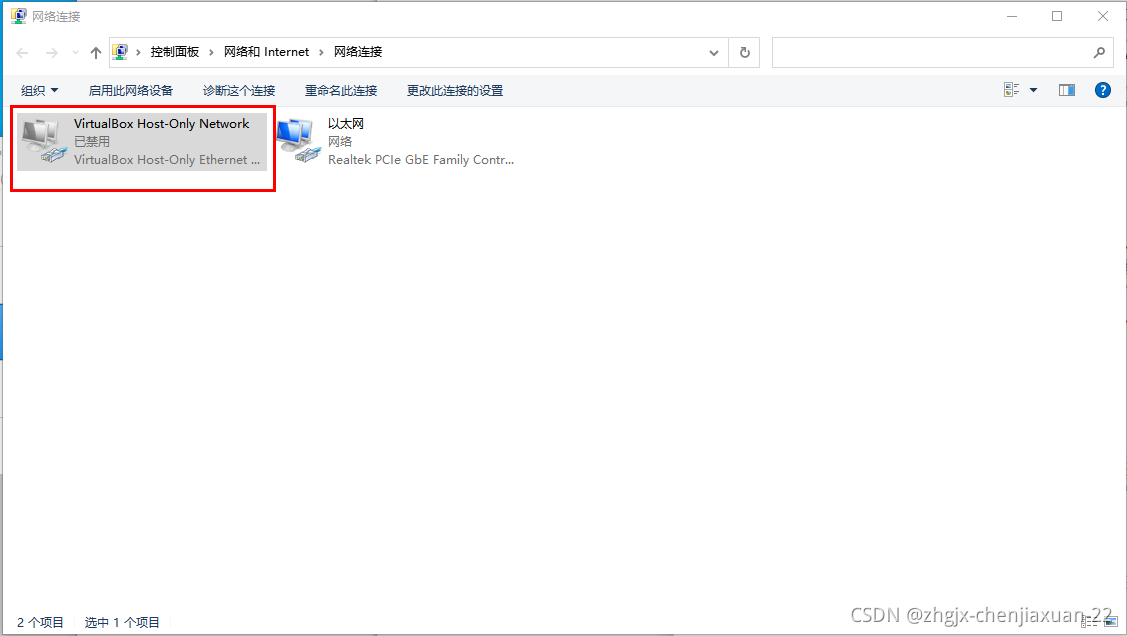This screenshot has width=1127, height=636.
Task: Open 控制面板 breadcrumb
Action: coord(175,52)
